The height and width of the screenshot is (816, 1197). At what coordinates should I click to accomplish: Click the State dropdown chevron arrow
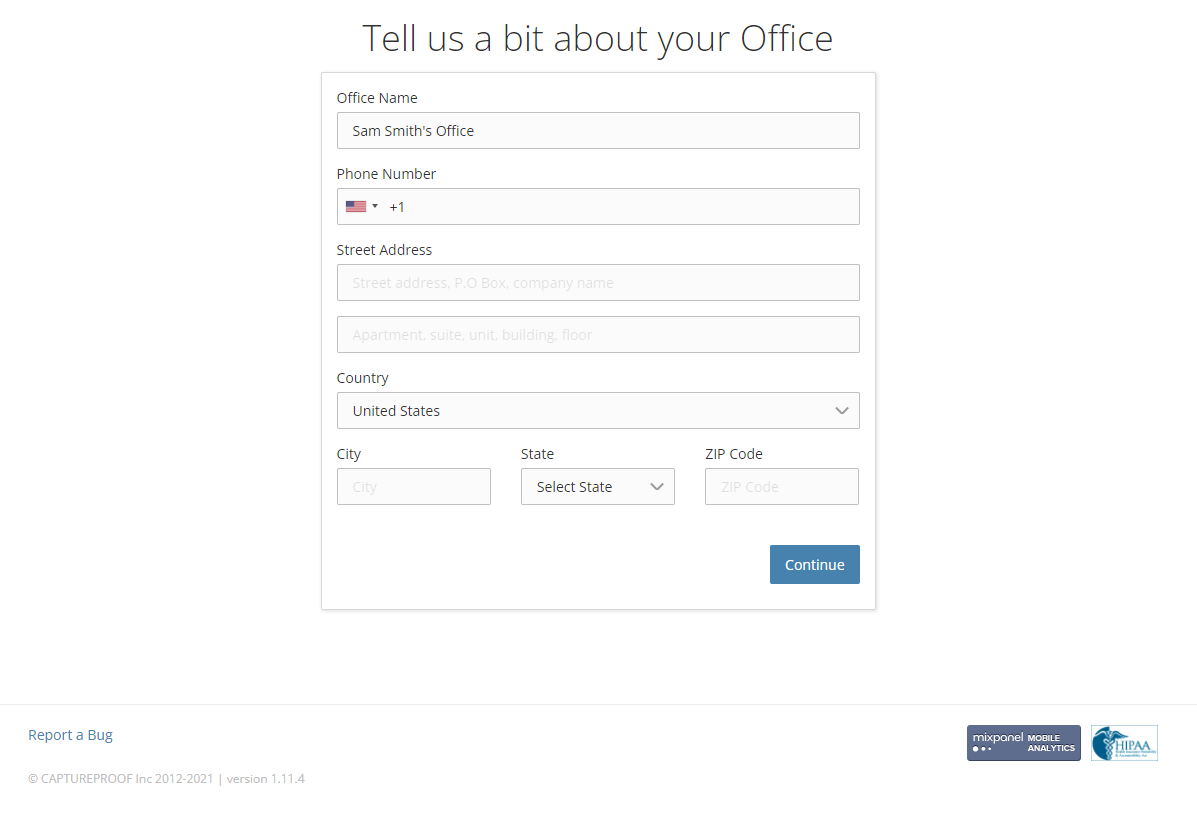tap(657, 487)
